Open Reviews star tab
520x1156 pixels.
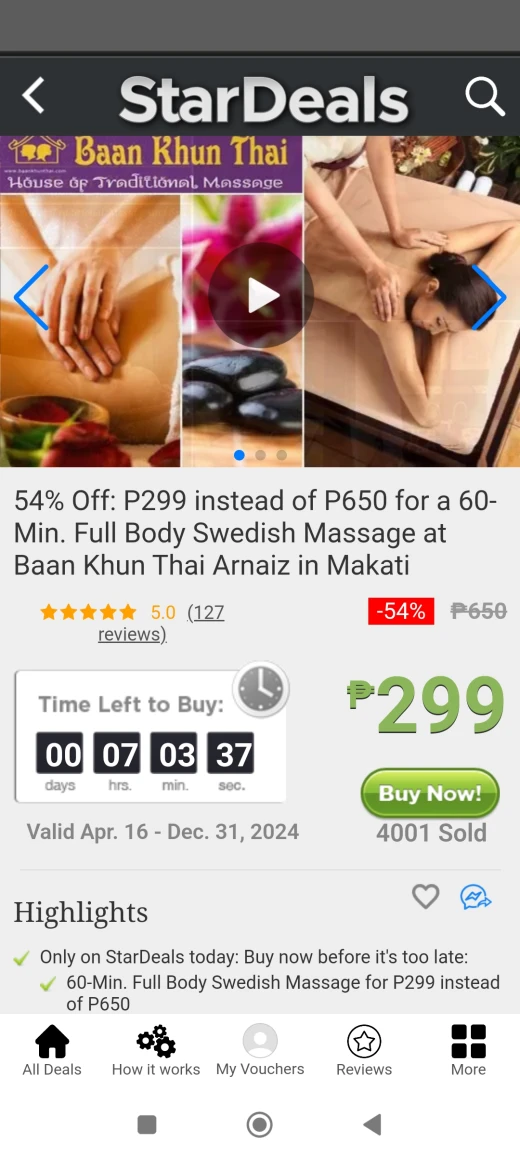[x=364, y=1051]
